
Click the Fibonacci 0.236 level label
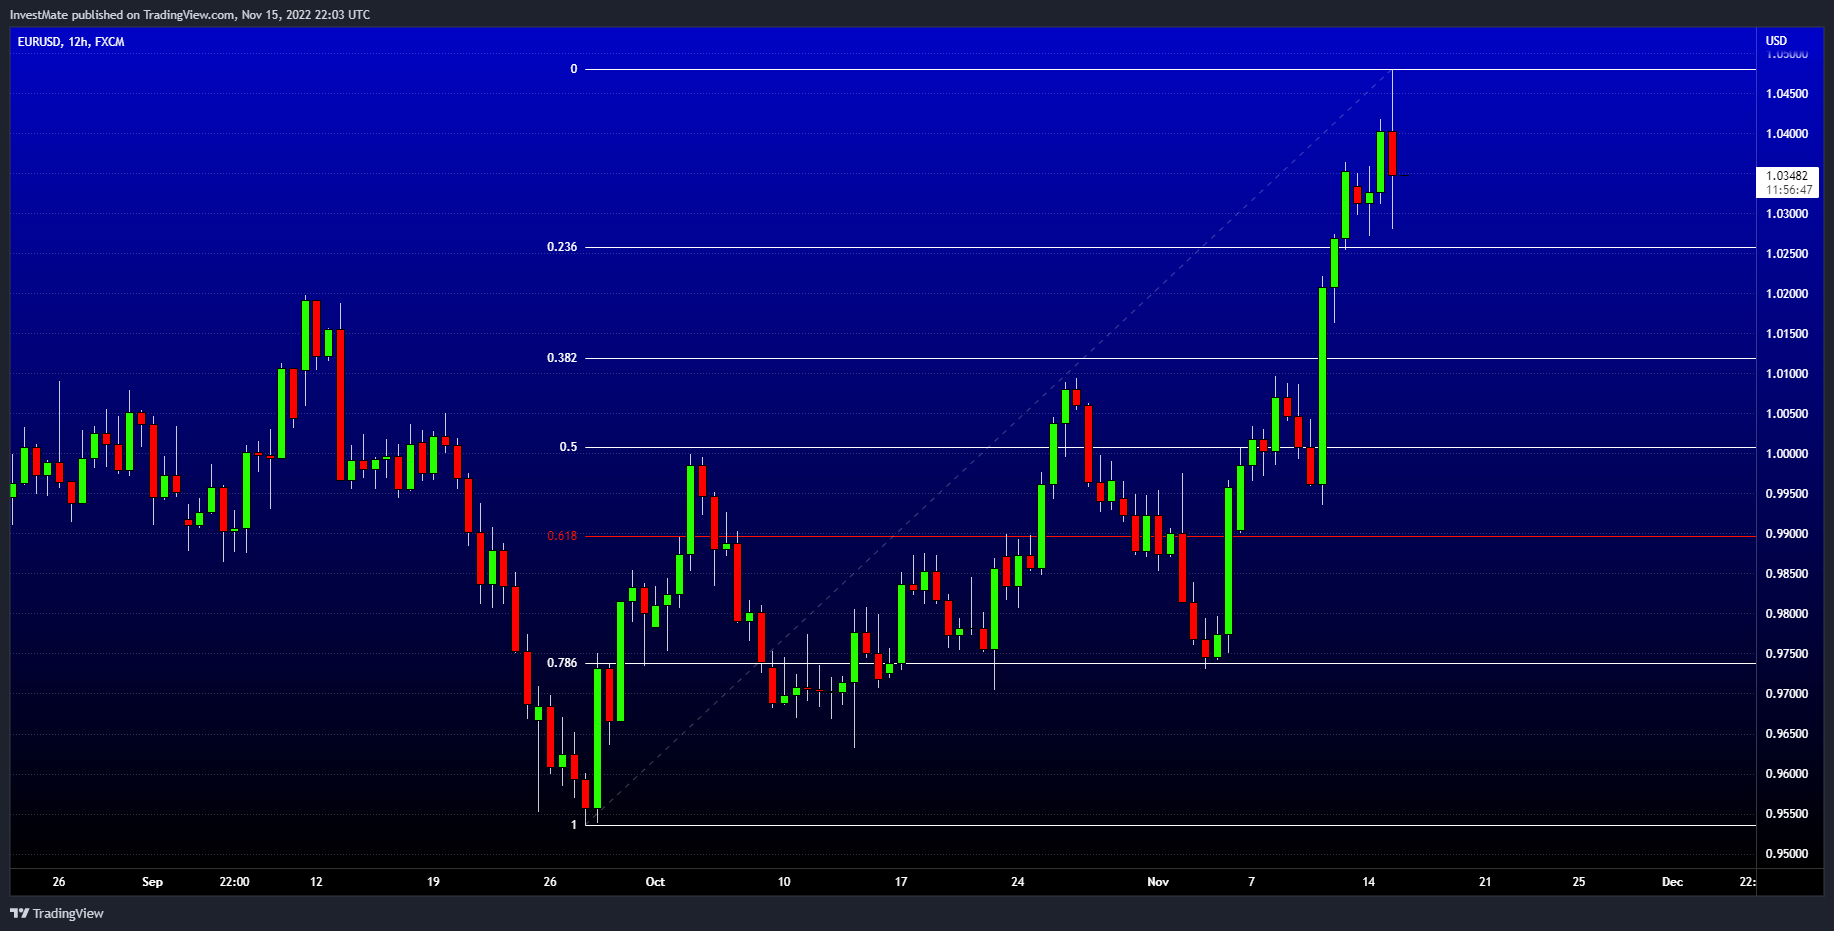tap(562, 247)
